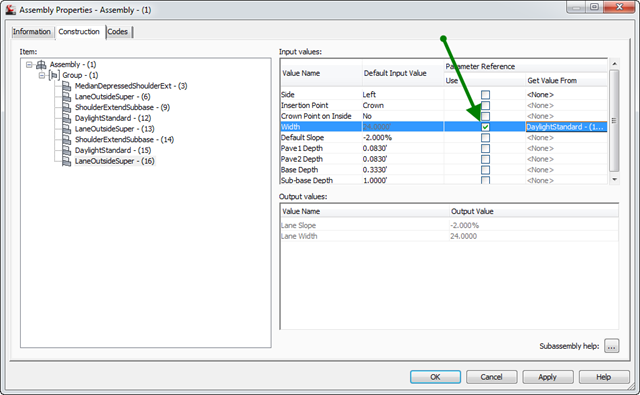The height and width of the screenshot is (395, 640).
Task: Switch to the Information tab
Action: 32,32
